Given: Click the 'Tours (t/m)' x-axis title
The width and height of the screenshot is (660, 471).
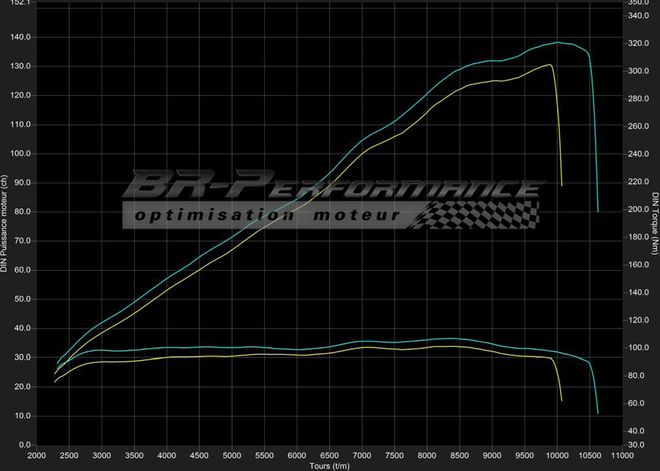Looking at the screenshot, I should tap(329, 465).
